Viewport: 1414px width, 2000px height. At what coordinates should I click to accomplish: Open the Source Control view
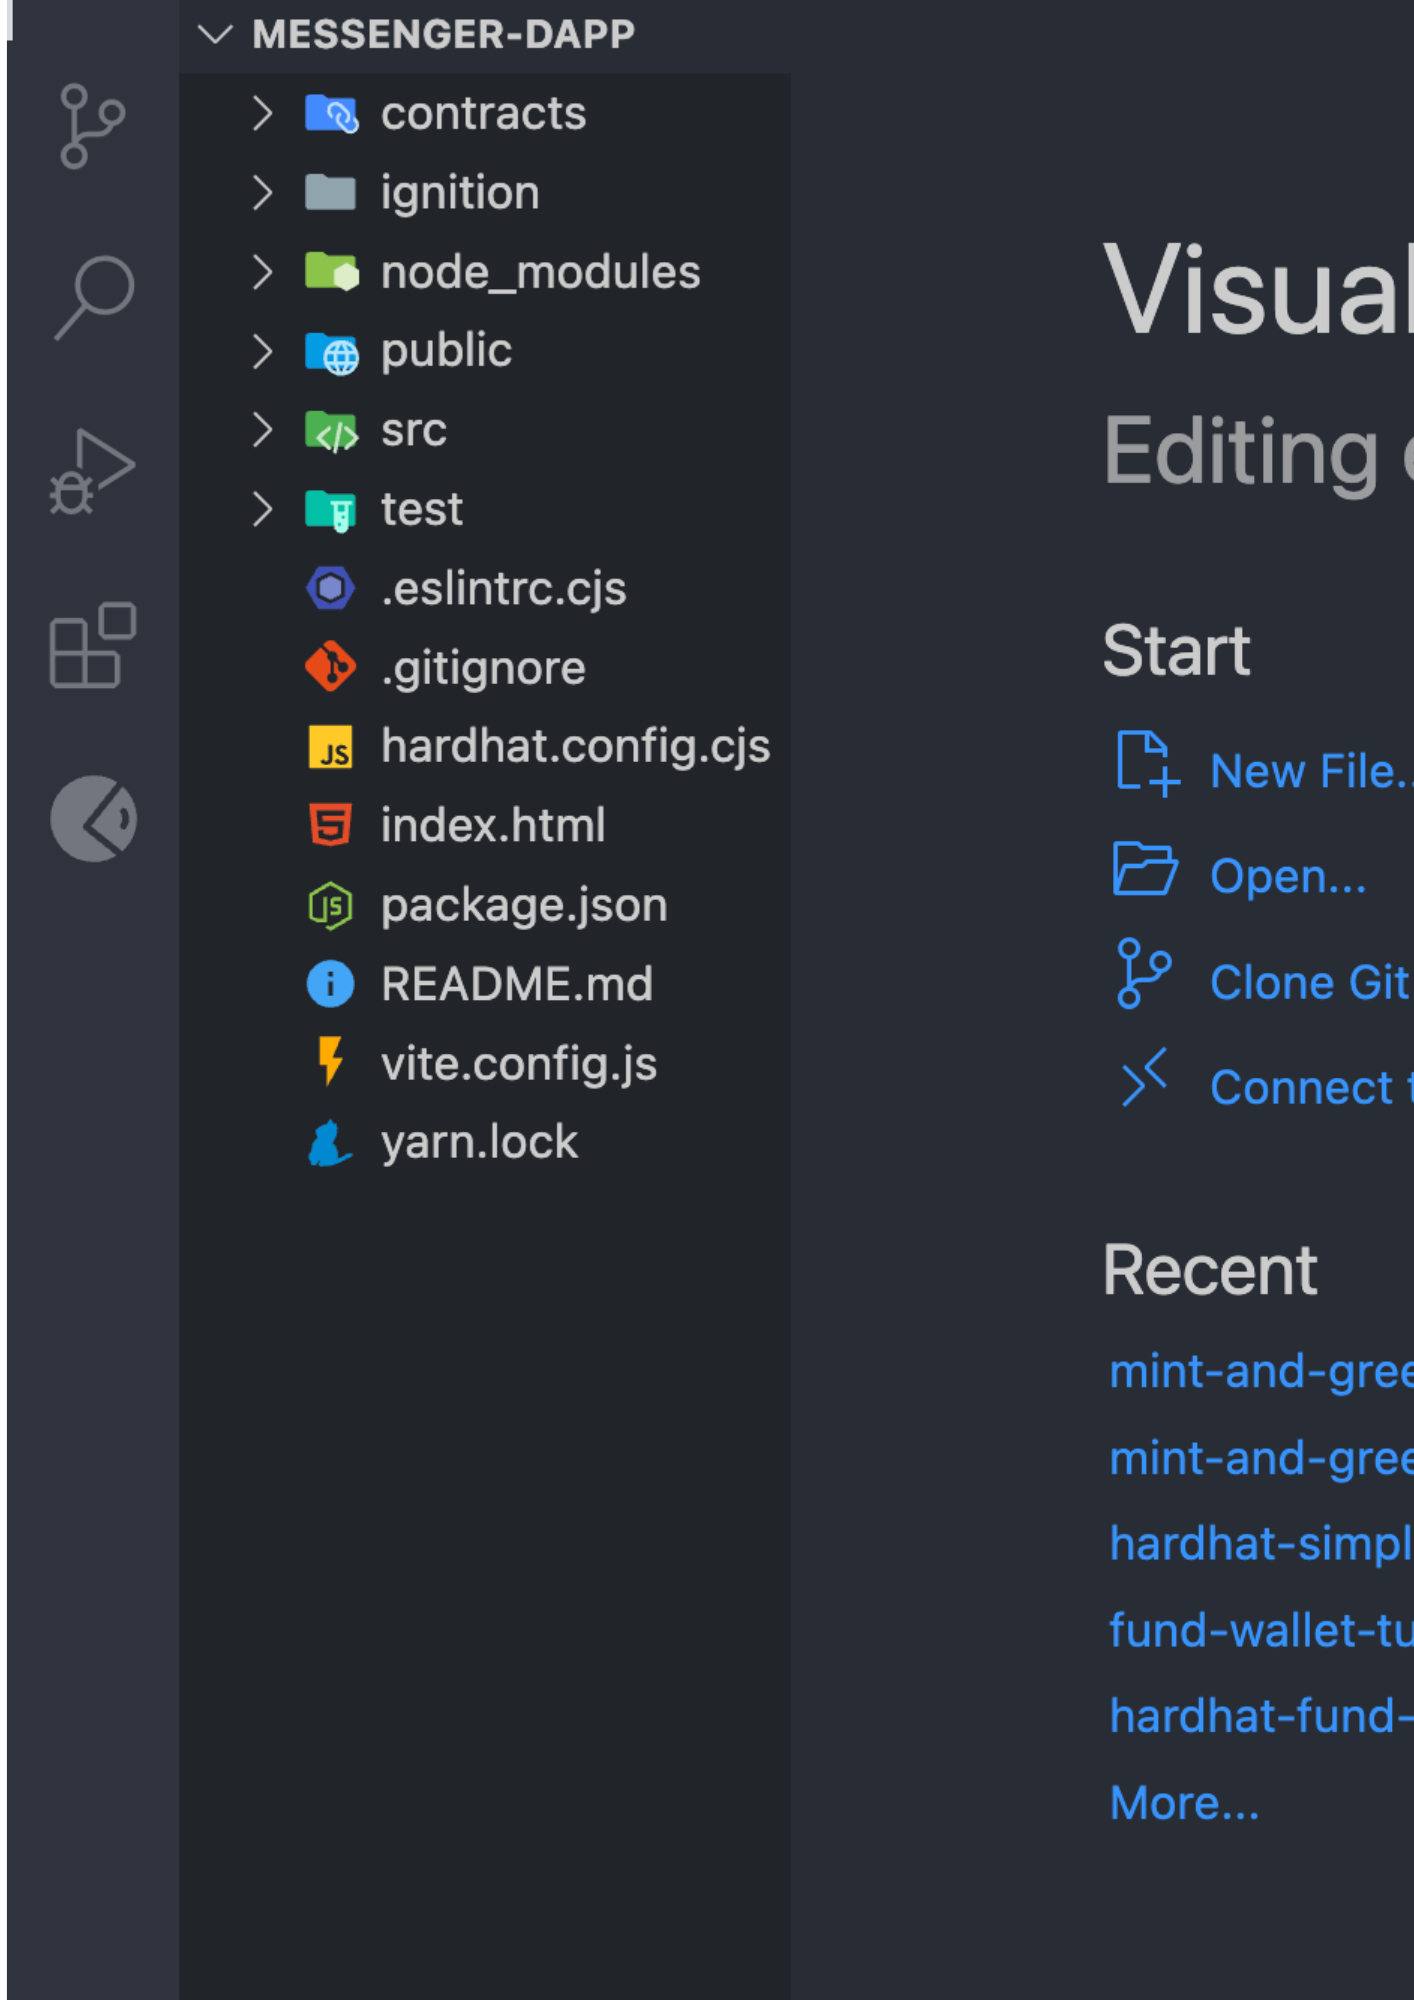(92, 126)
